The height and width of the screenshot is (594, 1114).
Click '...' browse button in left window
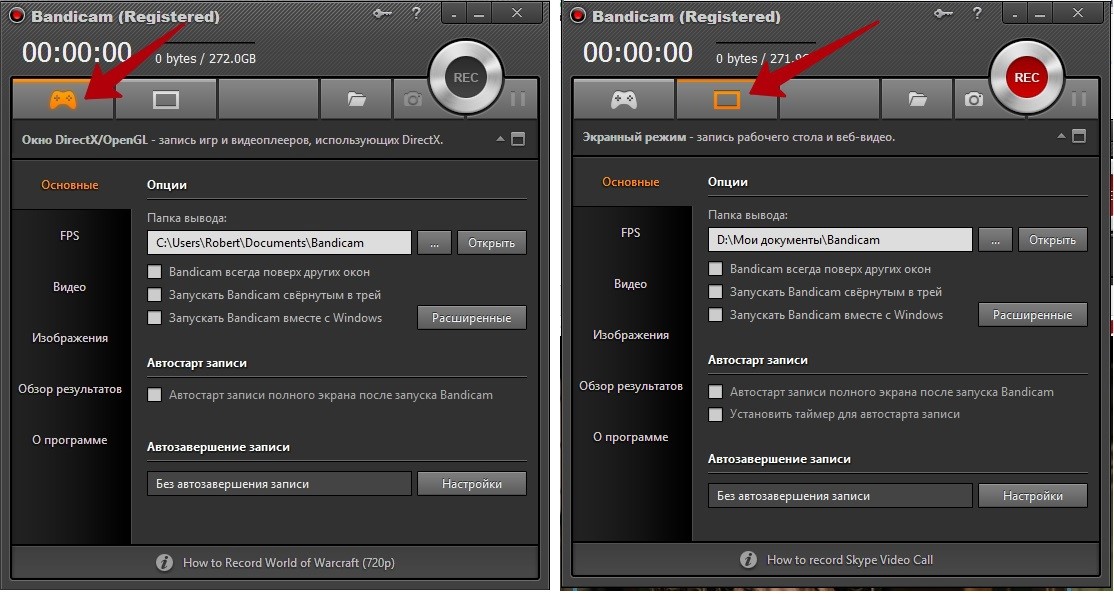point(435,243)
